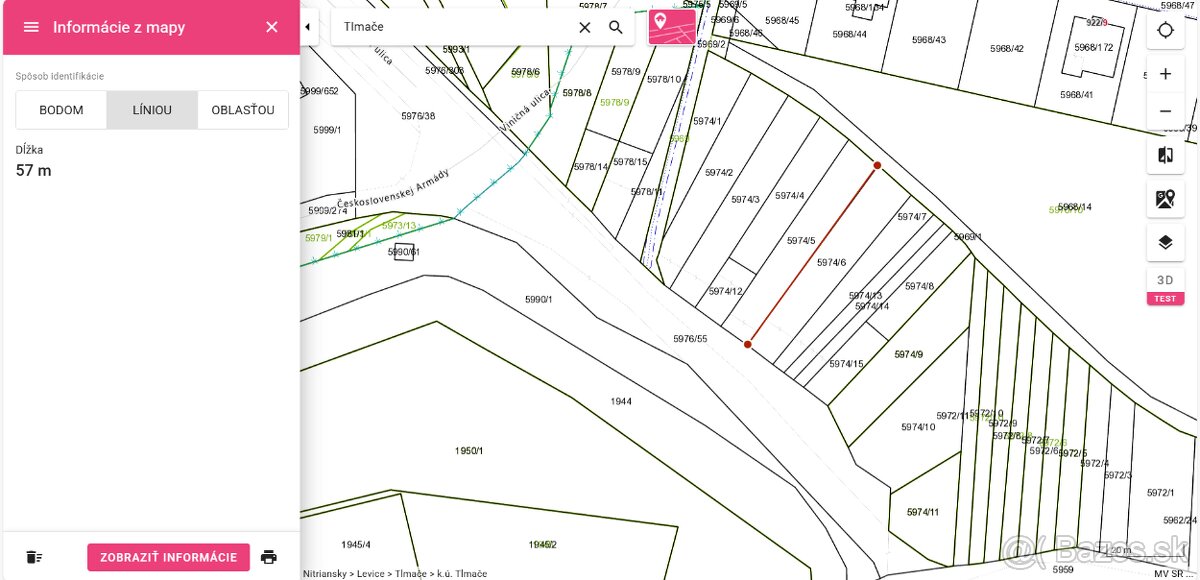
Task: Center map on my location
Action: [x=1165, y=30]
